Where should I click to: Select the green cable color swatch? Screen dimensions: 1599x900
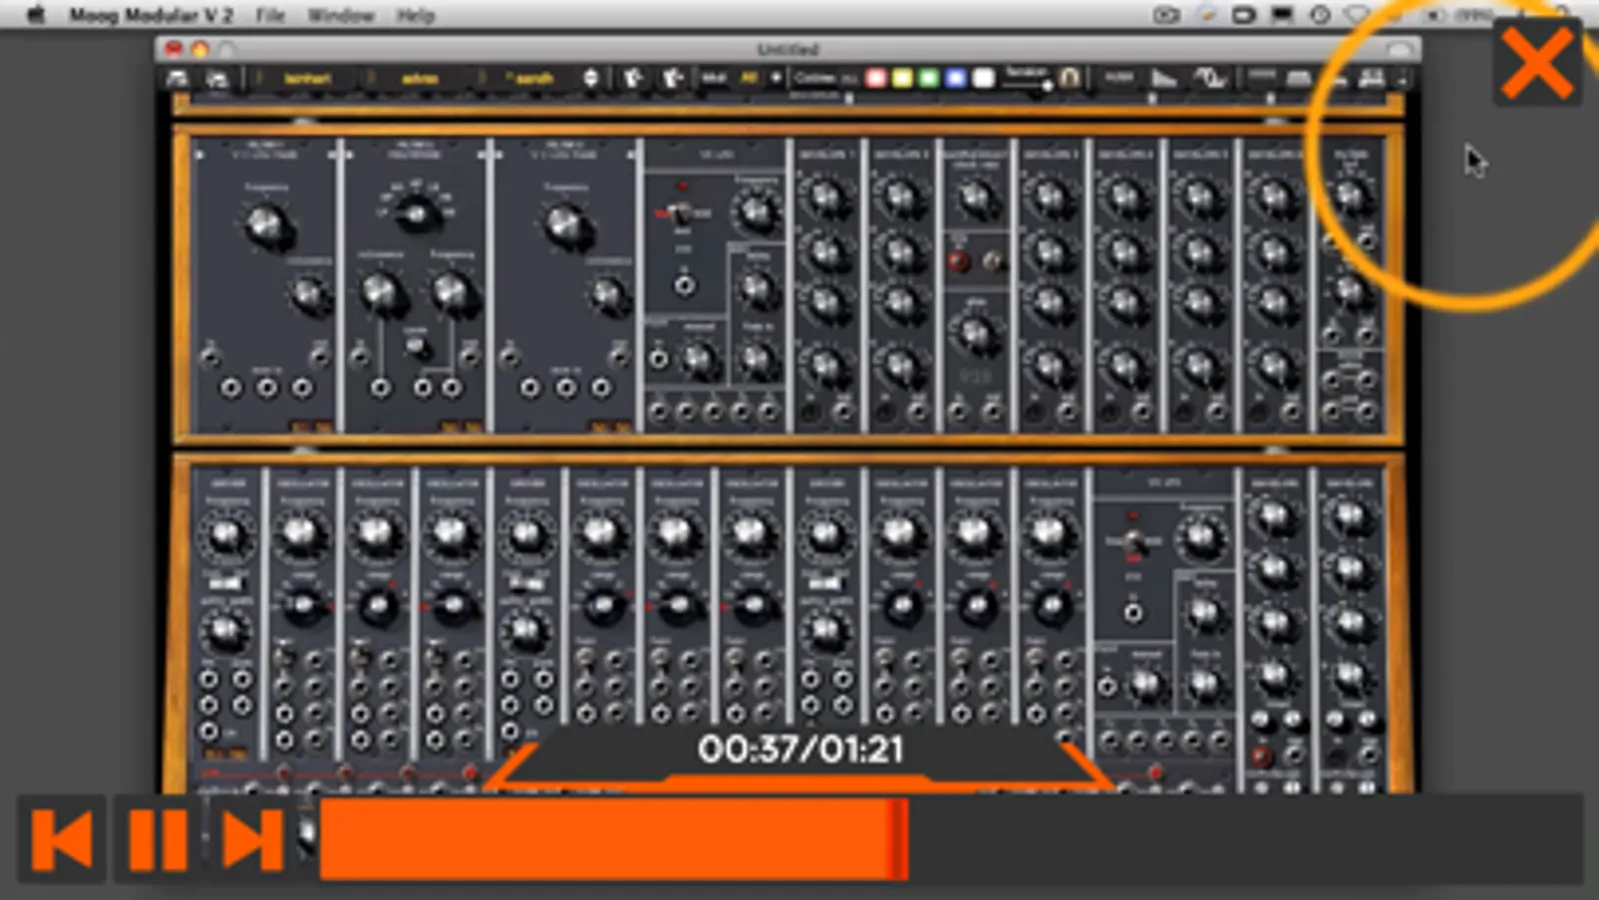pos(929,78)
